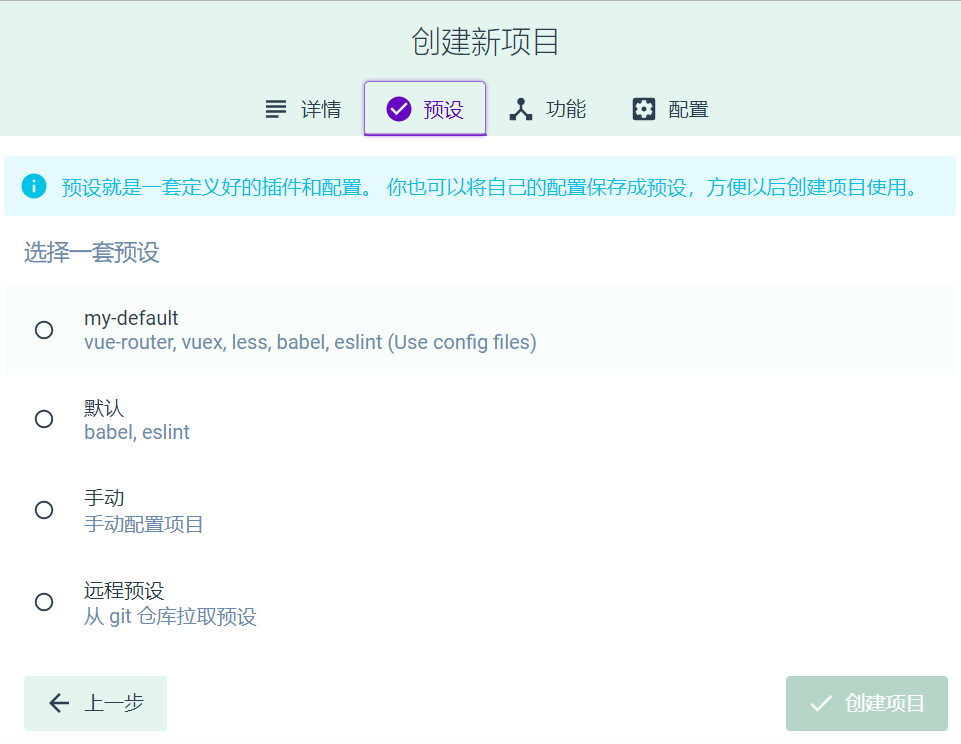Select the 远程预设 radio button

[43, 602]
